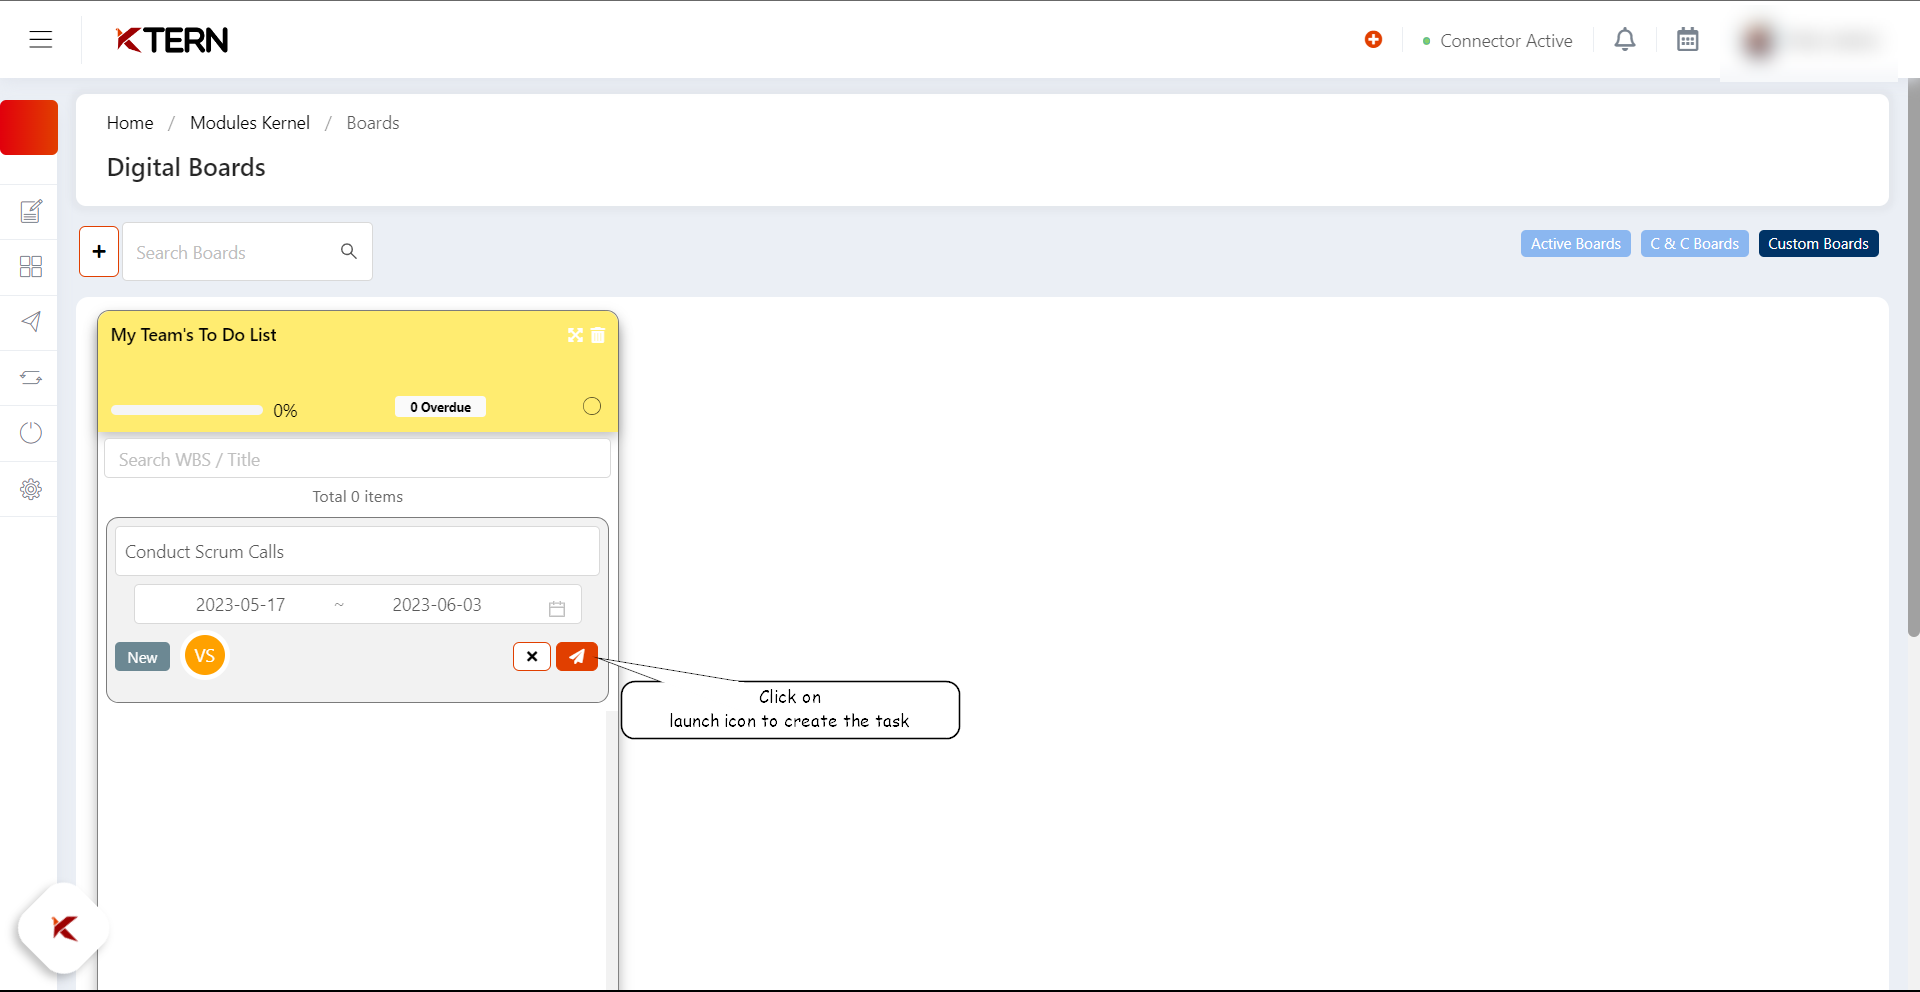The height and width of the screenshot is (992, 1920).
Task: Click the launch icon to create the task
Action: (x=576, y=656)
